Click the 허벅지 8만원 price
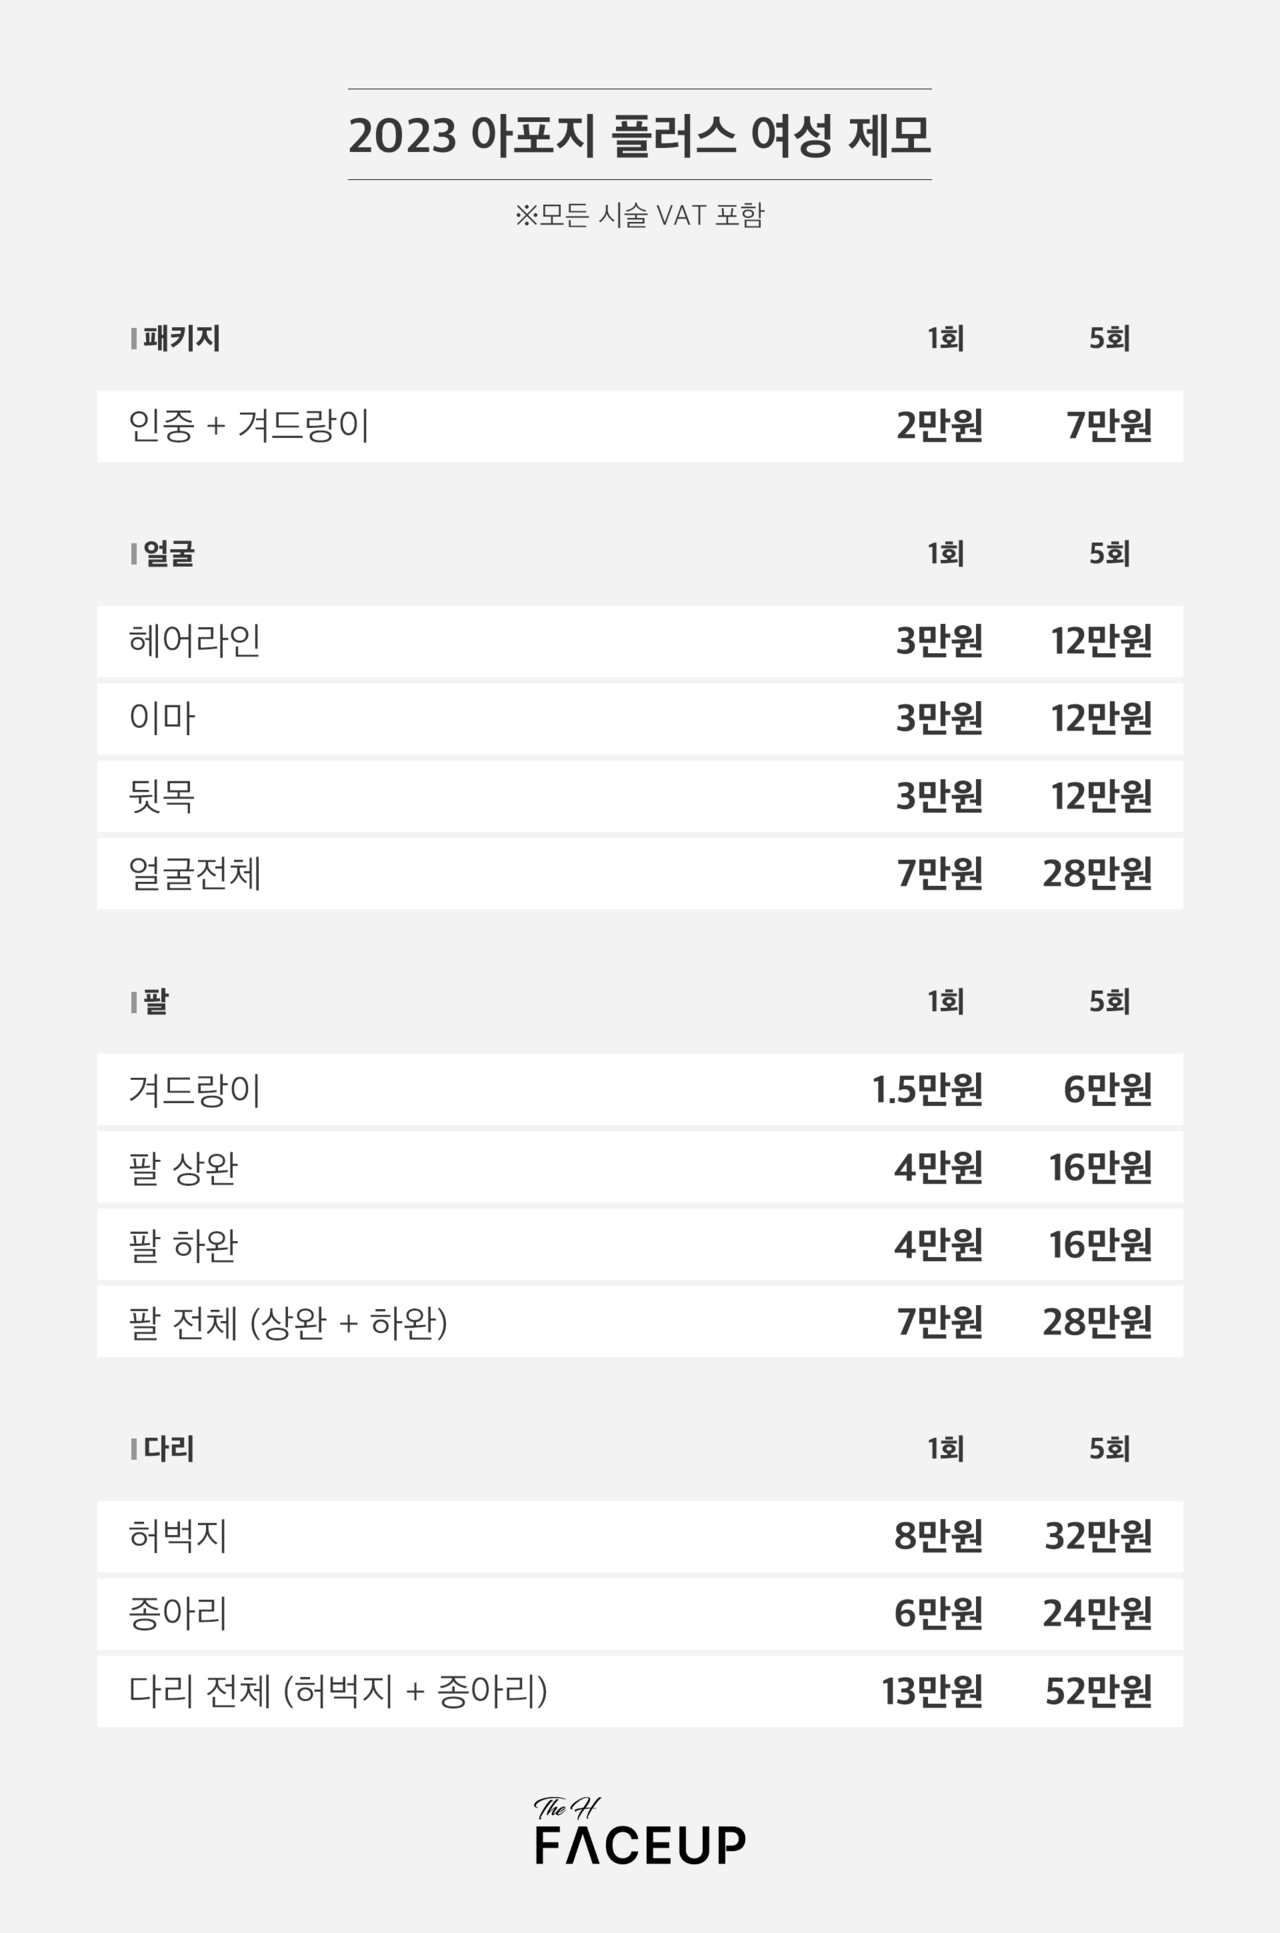The image size is (1280, 1933). (x=938, y=1536)
